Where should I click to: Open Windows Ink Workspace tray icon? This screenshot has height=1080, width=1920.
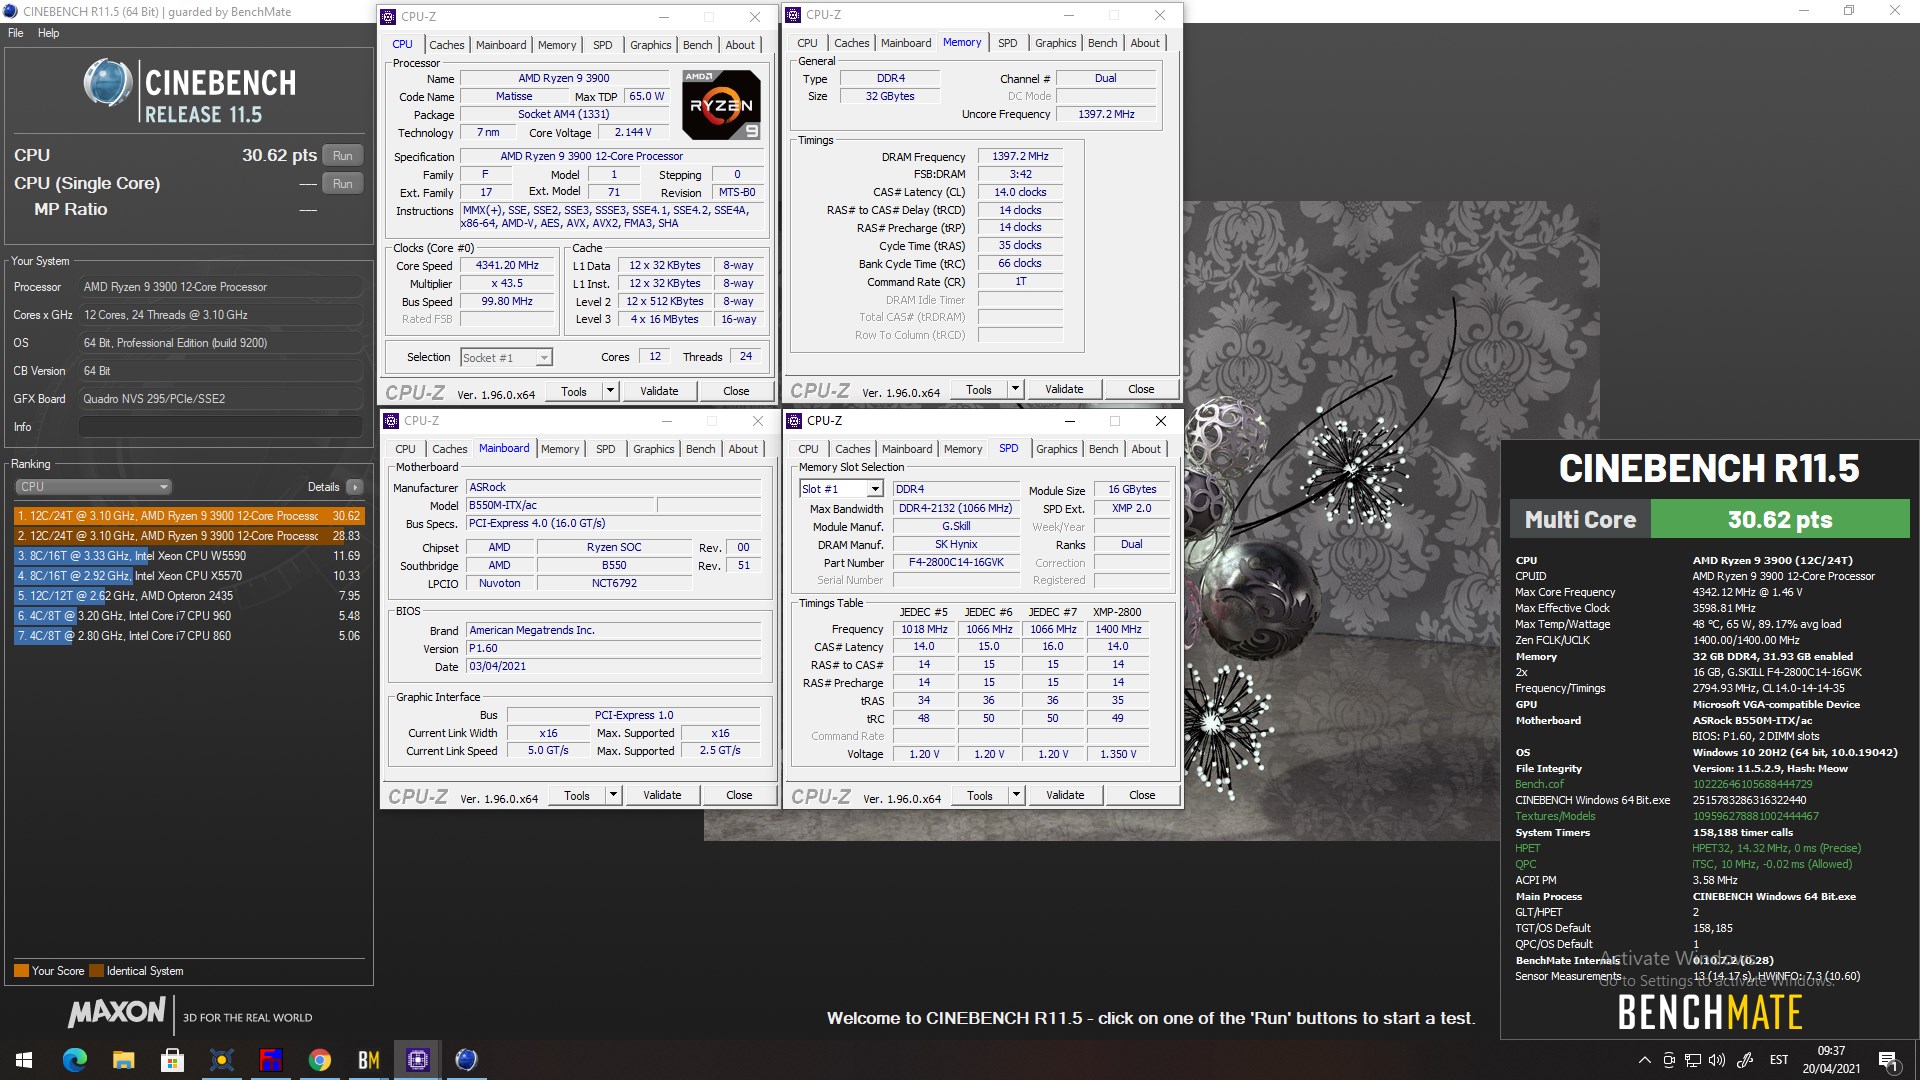1745,1060
